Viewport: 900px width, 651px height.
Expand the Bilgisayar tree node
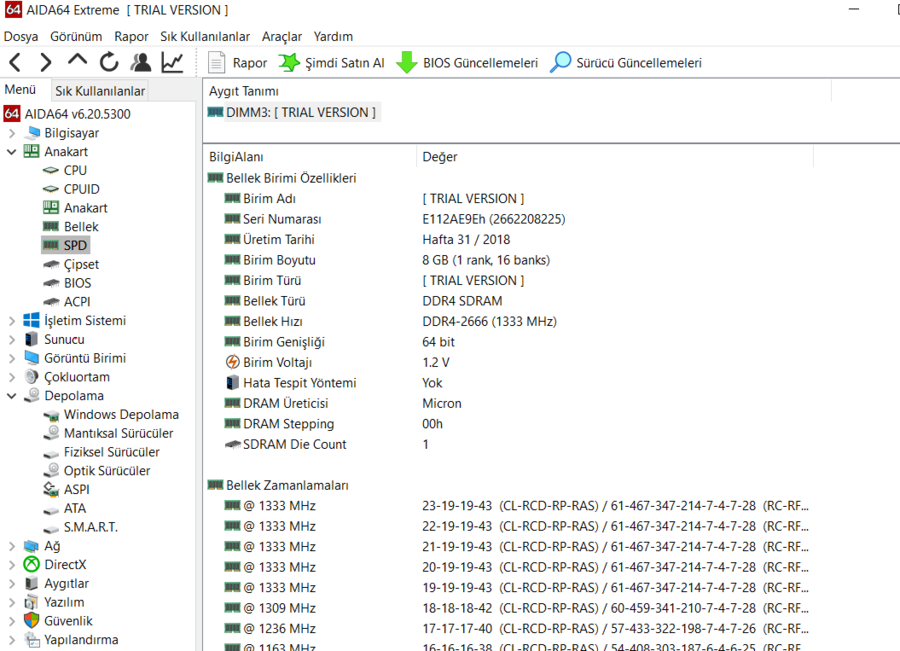point(12,133)
